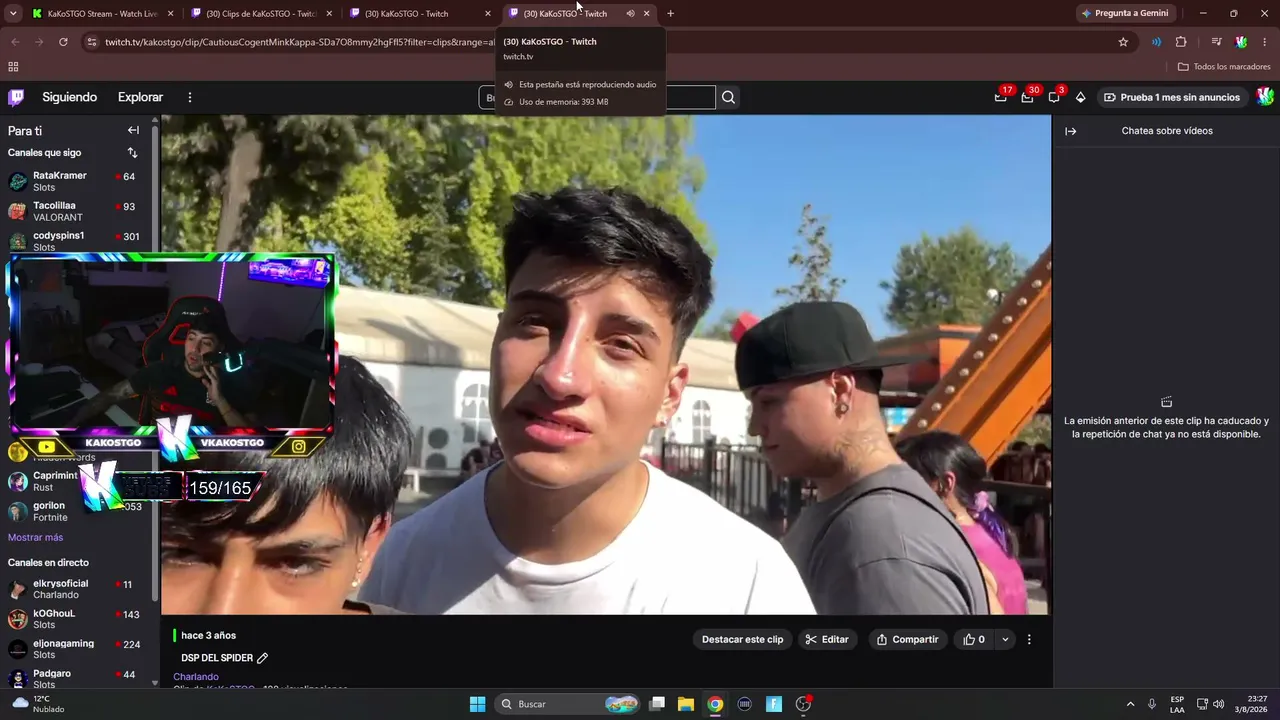Open Padgaro live channel

coord(76,679)
